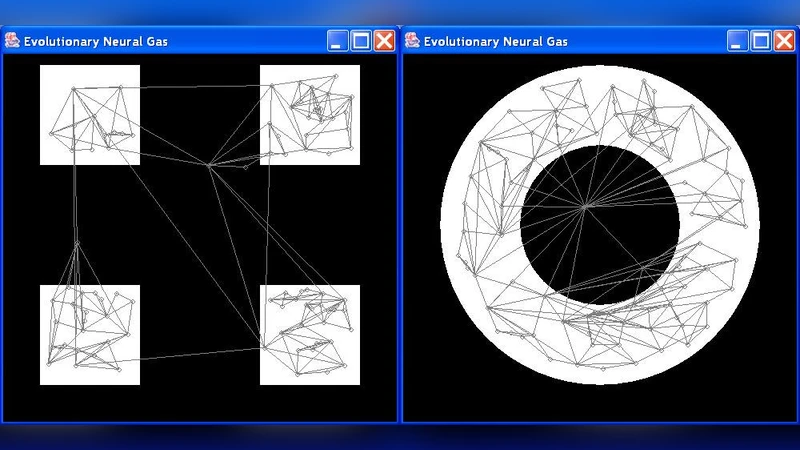Minimize the left Evolutionary Neural Gas window
This screenshot has width=800, height=450.
tap(338, 41)
